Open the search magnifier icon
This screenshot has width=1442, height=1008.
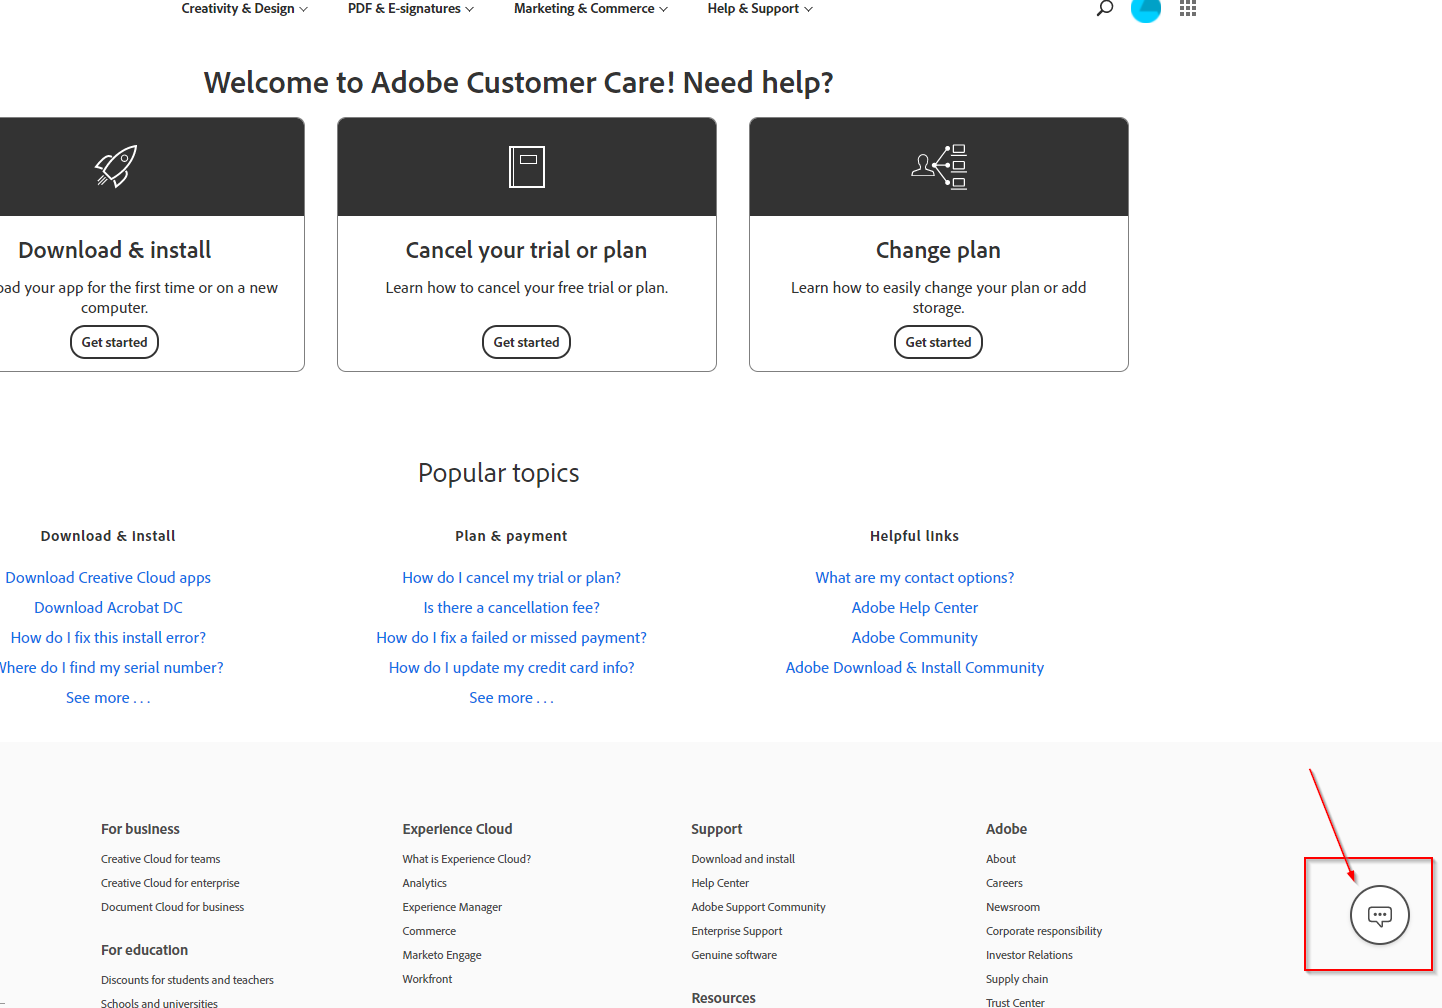pos(1105,8)
